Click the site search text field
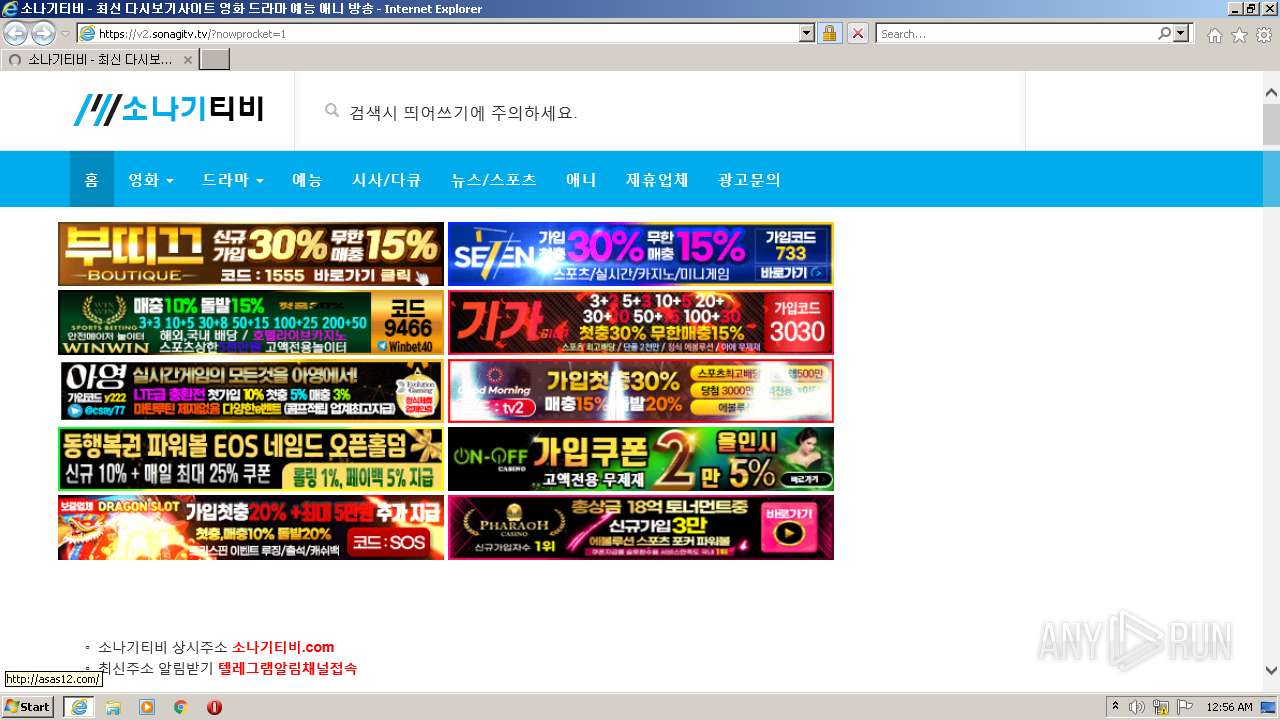This screenshot has width=1280, height=720. click(x=660, y=111)
